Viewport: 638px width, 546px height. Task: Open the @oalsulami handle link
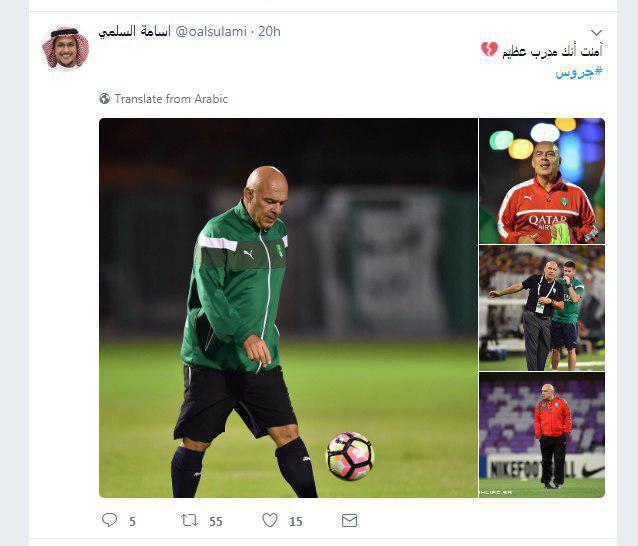211,31
